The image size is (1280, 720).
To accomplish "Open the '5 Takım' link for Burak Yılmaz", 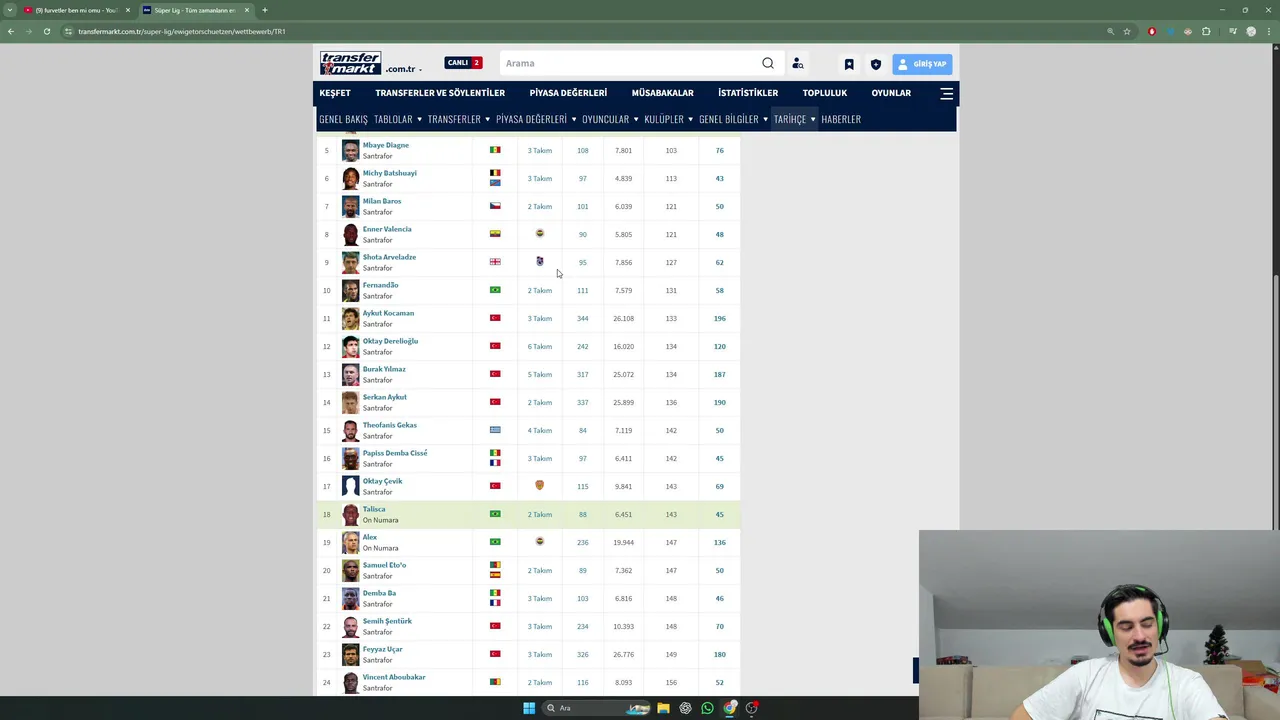I will click(540, 375).
